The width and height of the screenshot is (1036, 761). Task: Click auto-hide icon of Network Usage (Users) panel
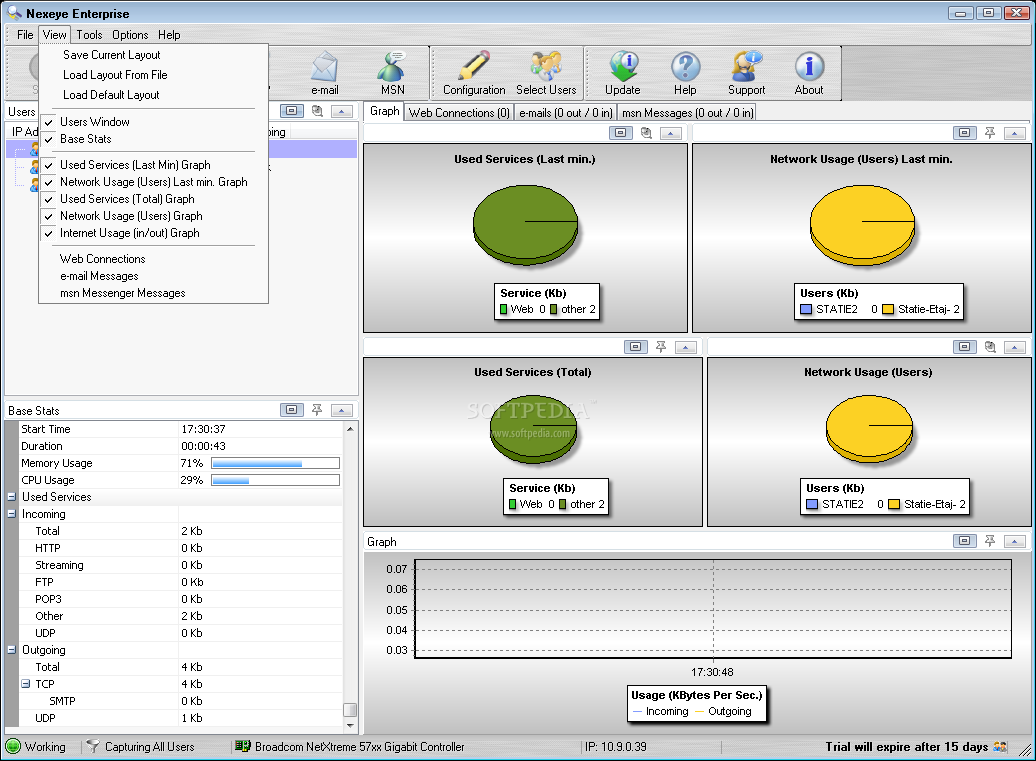point(990,347)
